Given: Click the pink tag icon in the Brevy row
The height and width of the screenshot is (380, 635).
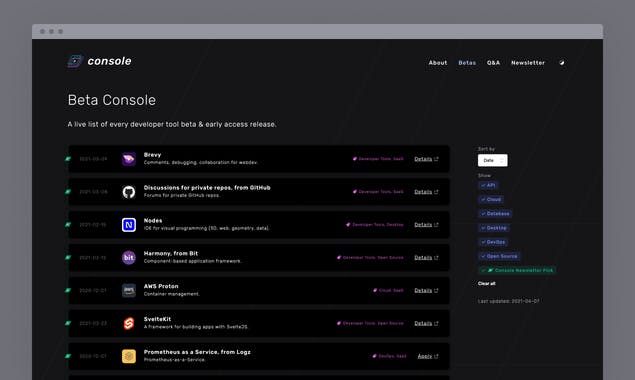Looking at the screenshot, I should [355, 159].
